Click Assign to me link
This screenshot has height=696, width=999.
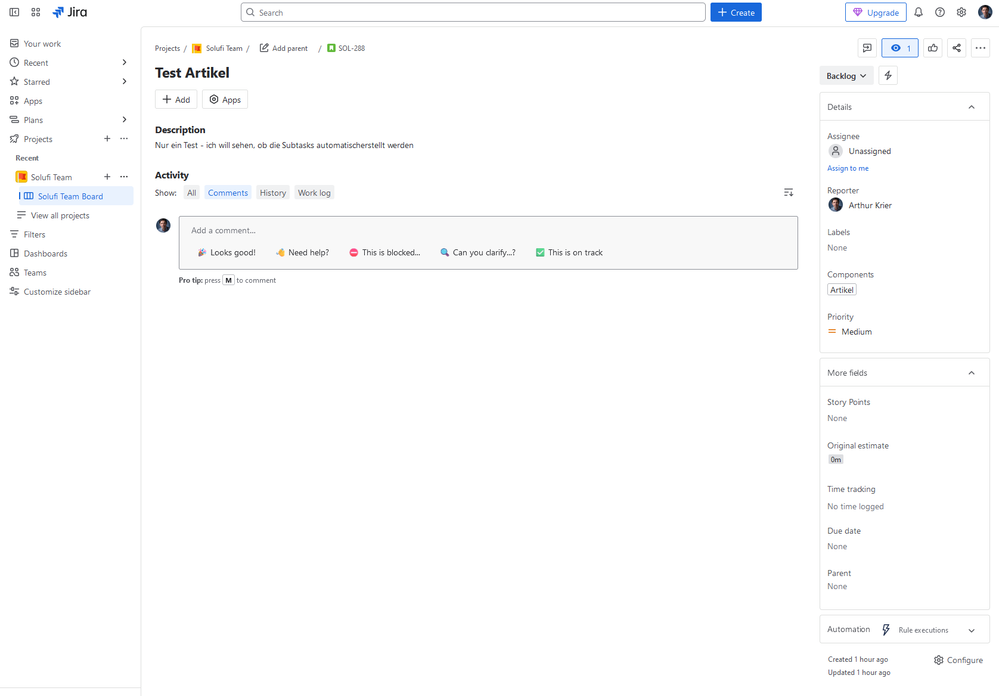pyautogui.click(x=847, y=168)
